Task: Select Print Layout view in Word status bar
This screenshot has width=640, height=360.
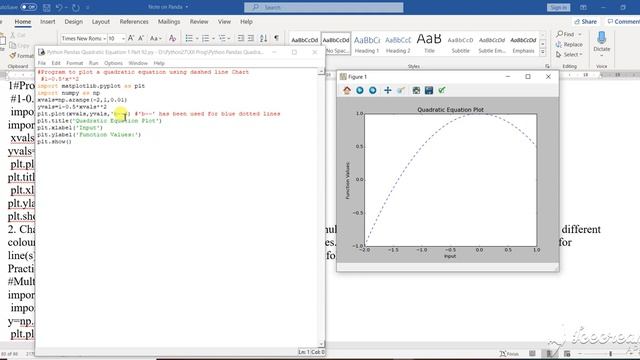Action: point(550,353)
